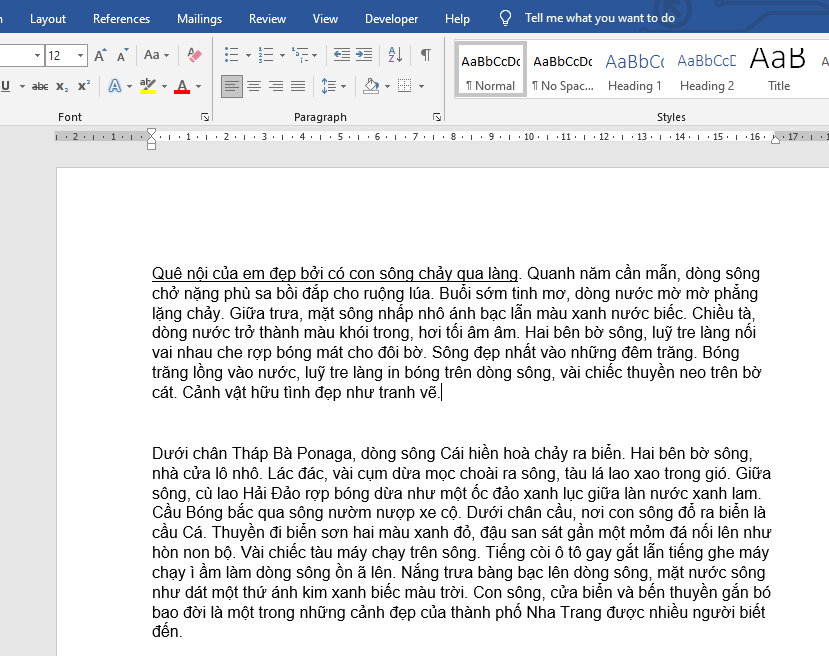Sort text with the A-Z Sort icon
Viewport: 829px width, 656px height.
(394, 55)
